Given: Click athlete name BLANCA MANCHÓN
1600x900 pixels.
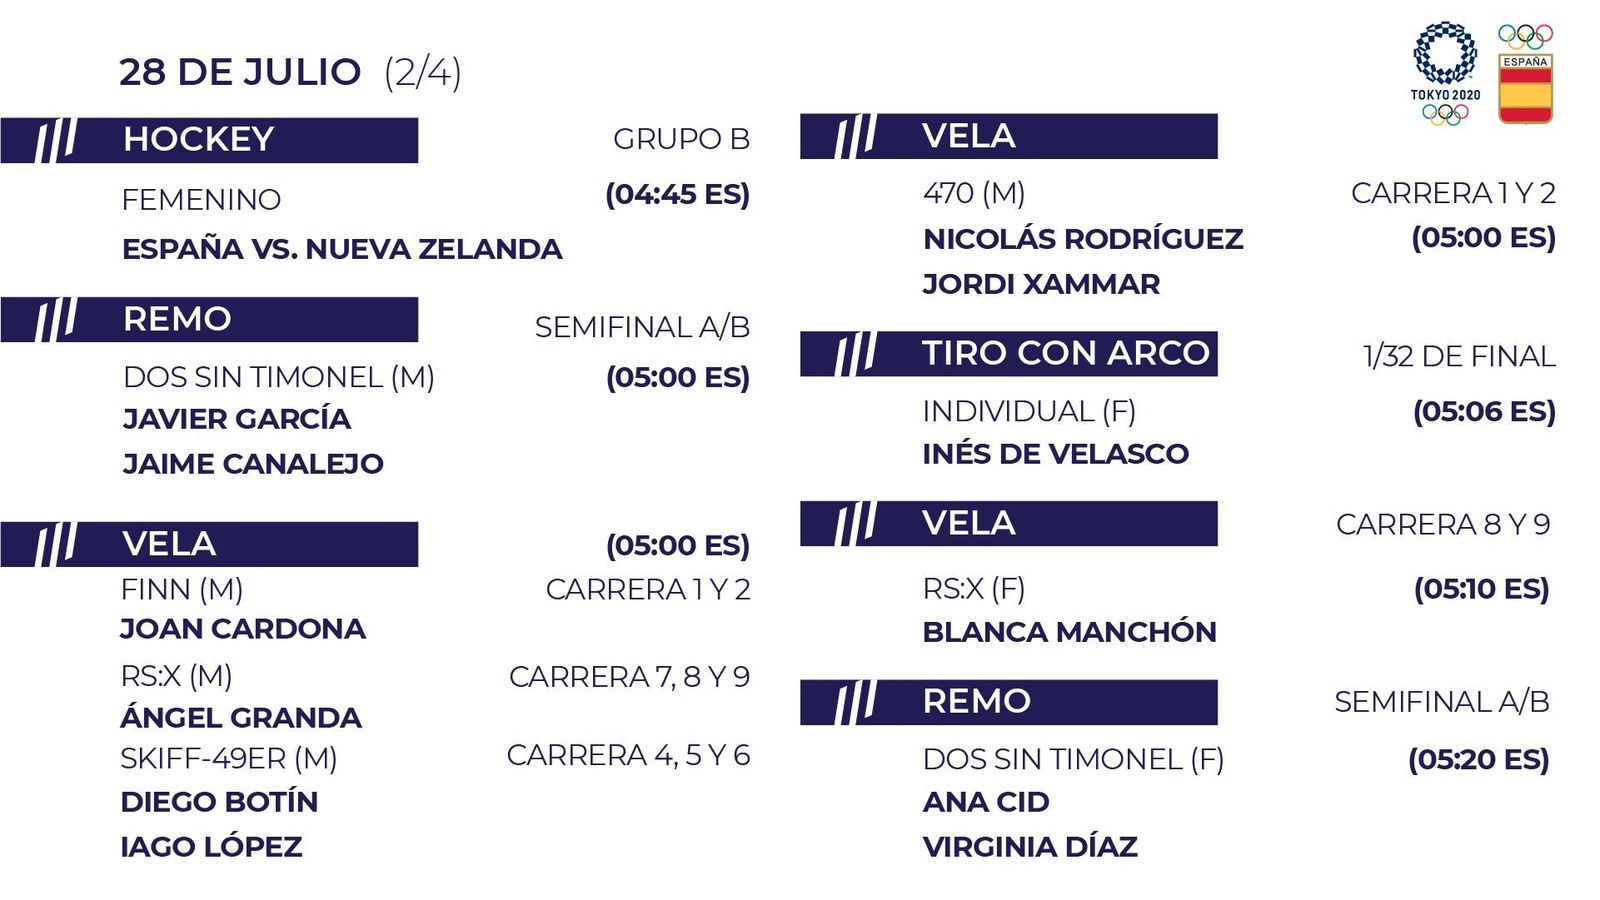Looking at the screenshot, I should pos(1070,632).
